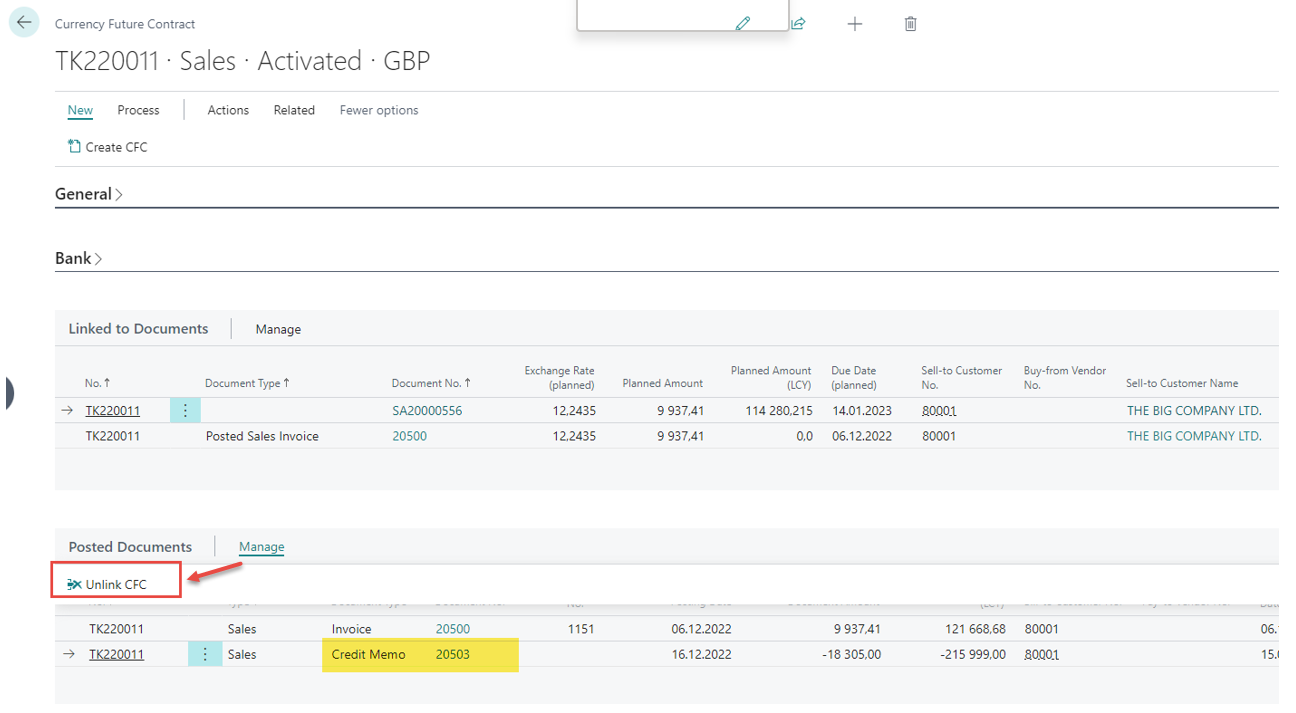Click the share icon in header

798,23
